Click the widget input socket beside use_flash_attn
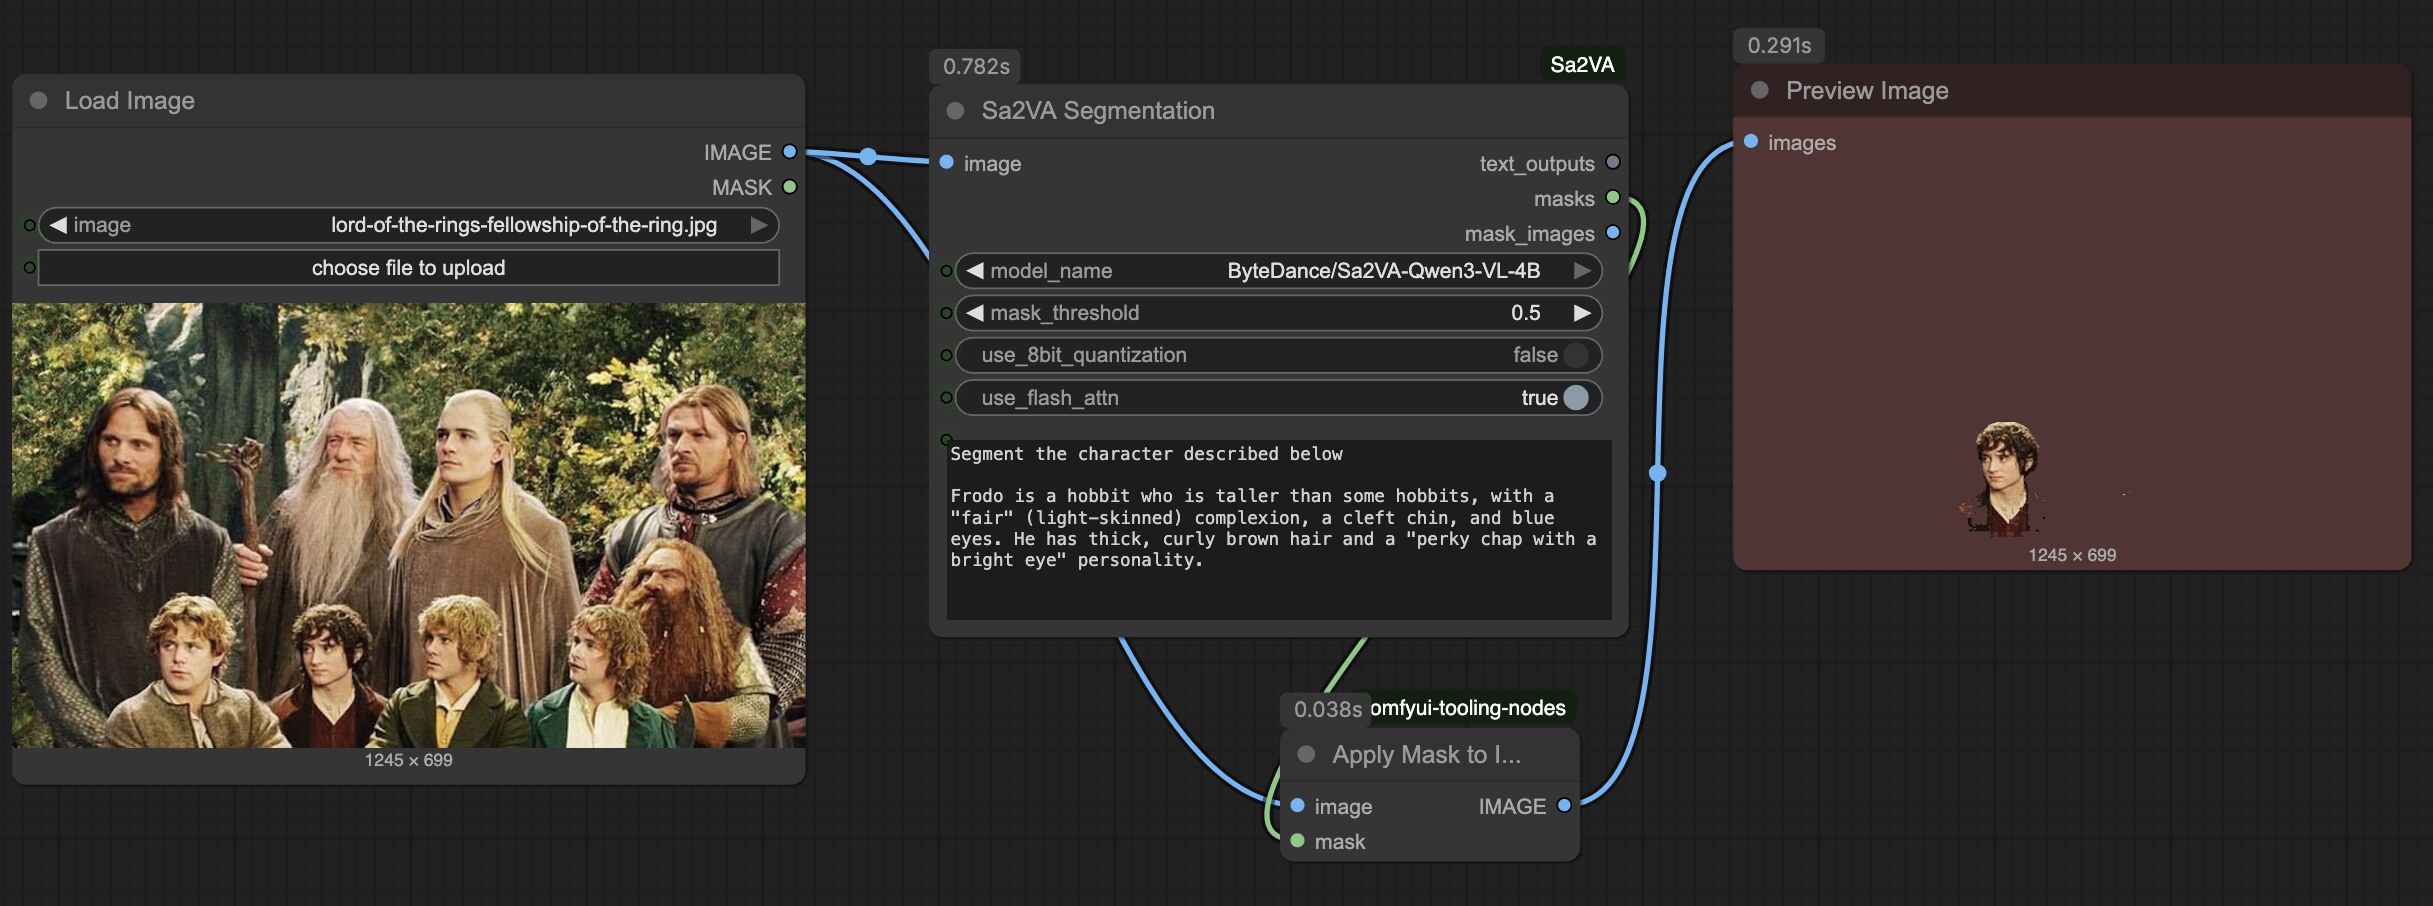 point(946,398)
